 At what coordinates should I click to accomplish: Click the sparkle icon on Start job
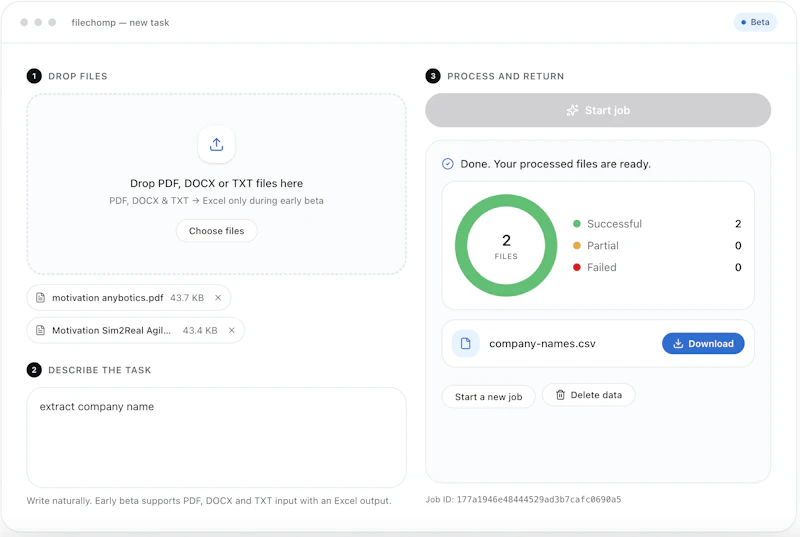[x=572, y=110]
